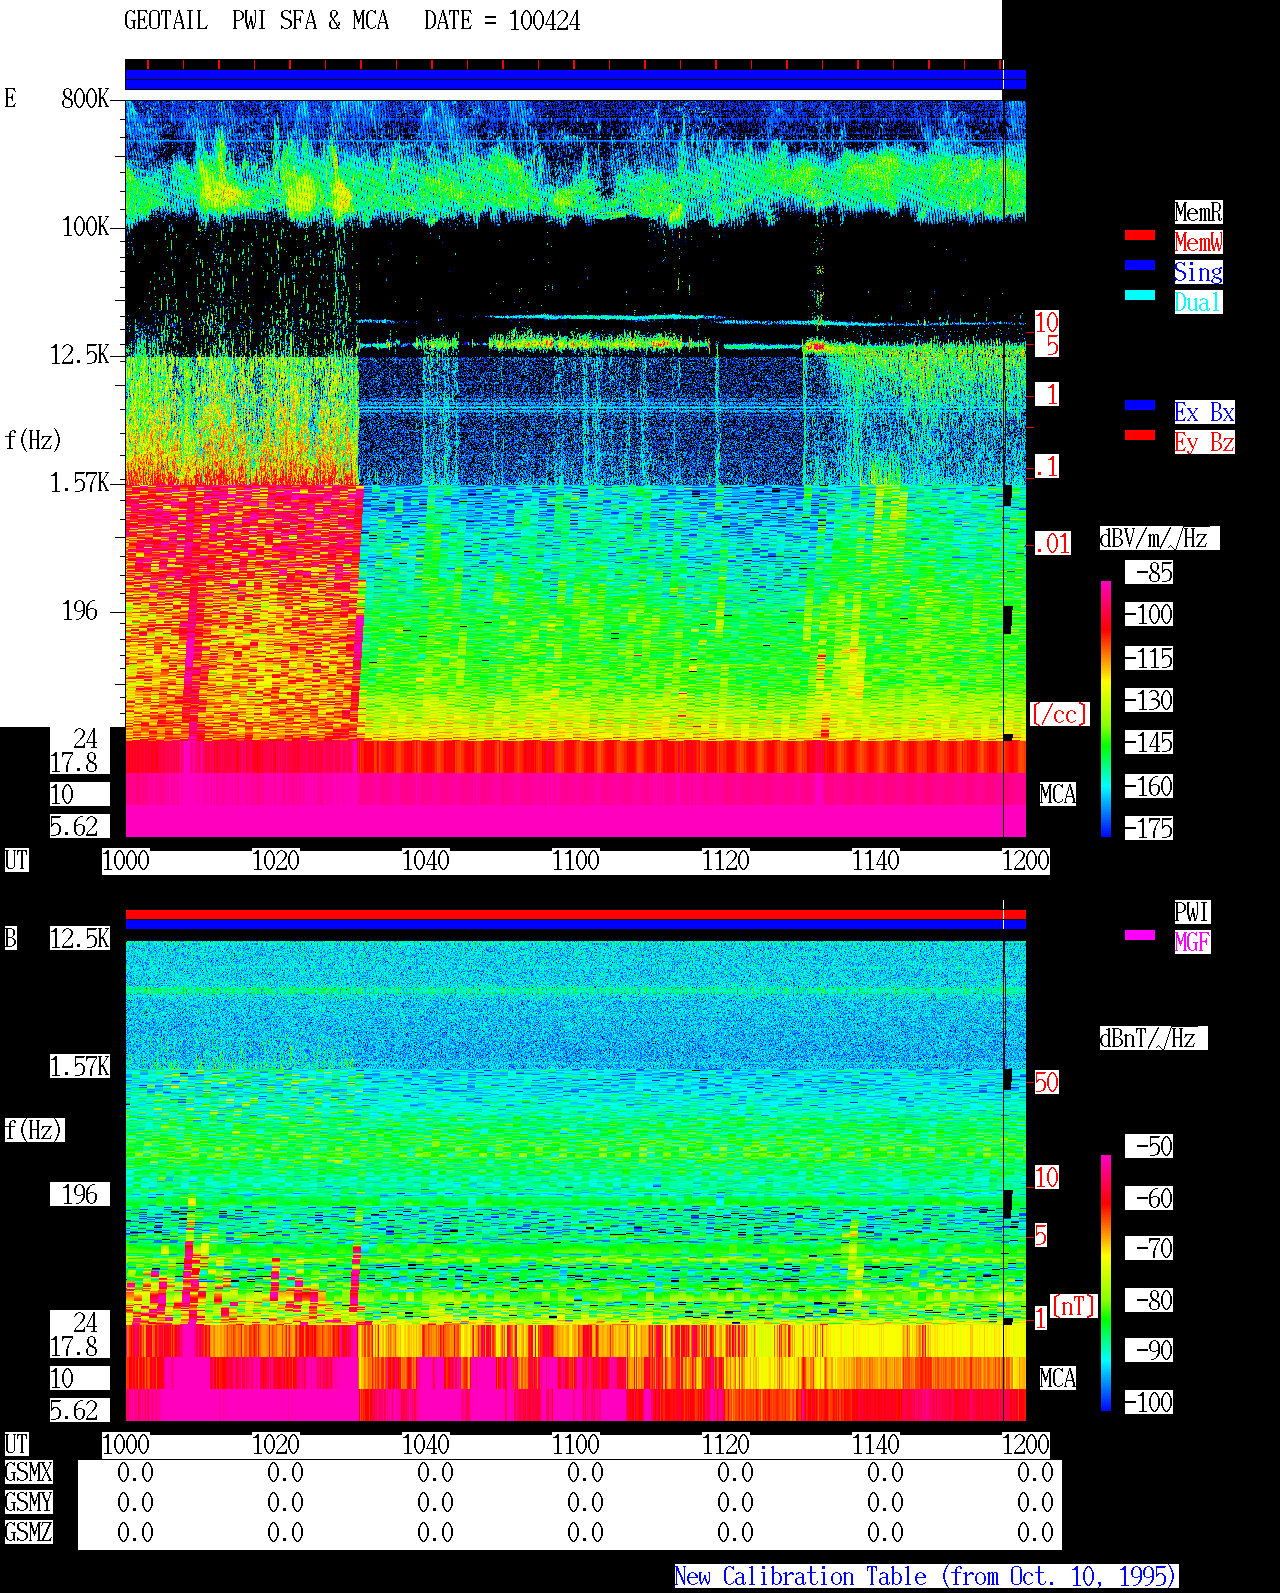Click the [/cc] density scale label
This screenshot has height=1593, width=1280.
point(1059,715)
